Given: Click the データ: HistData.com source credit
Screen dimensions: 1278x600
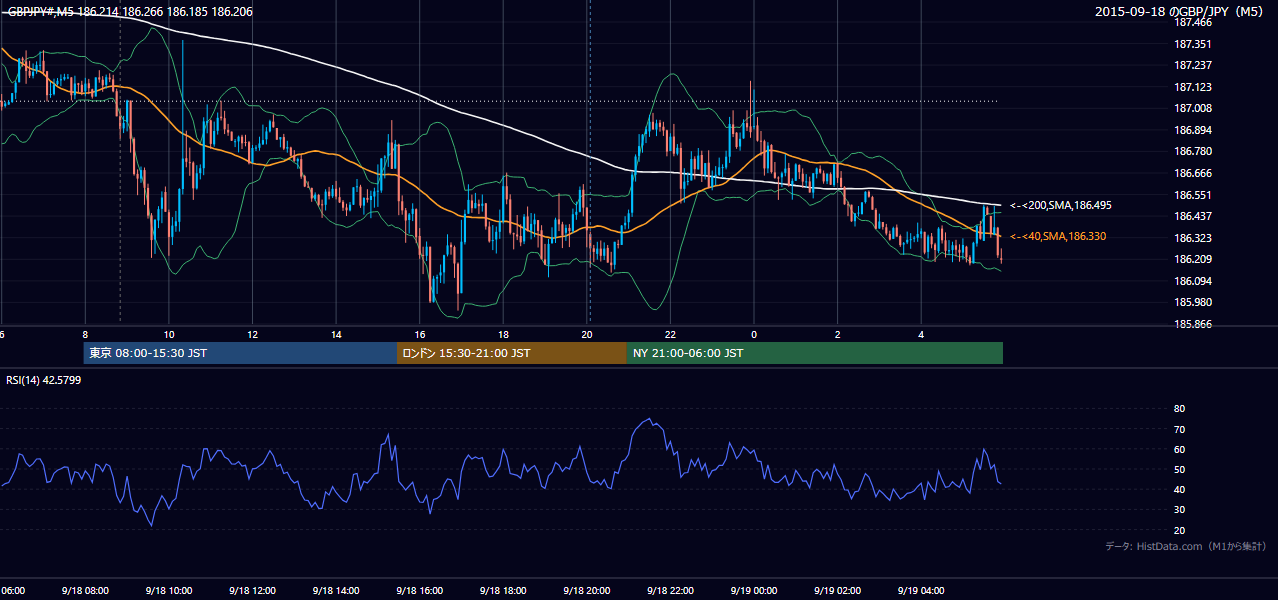Looking at the screenshot, I should tap(1185, 546).
